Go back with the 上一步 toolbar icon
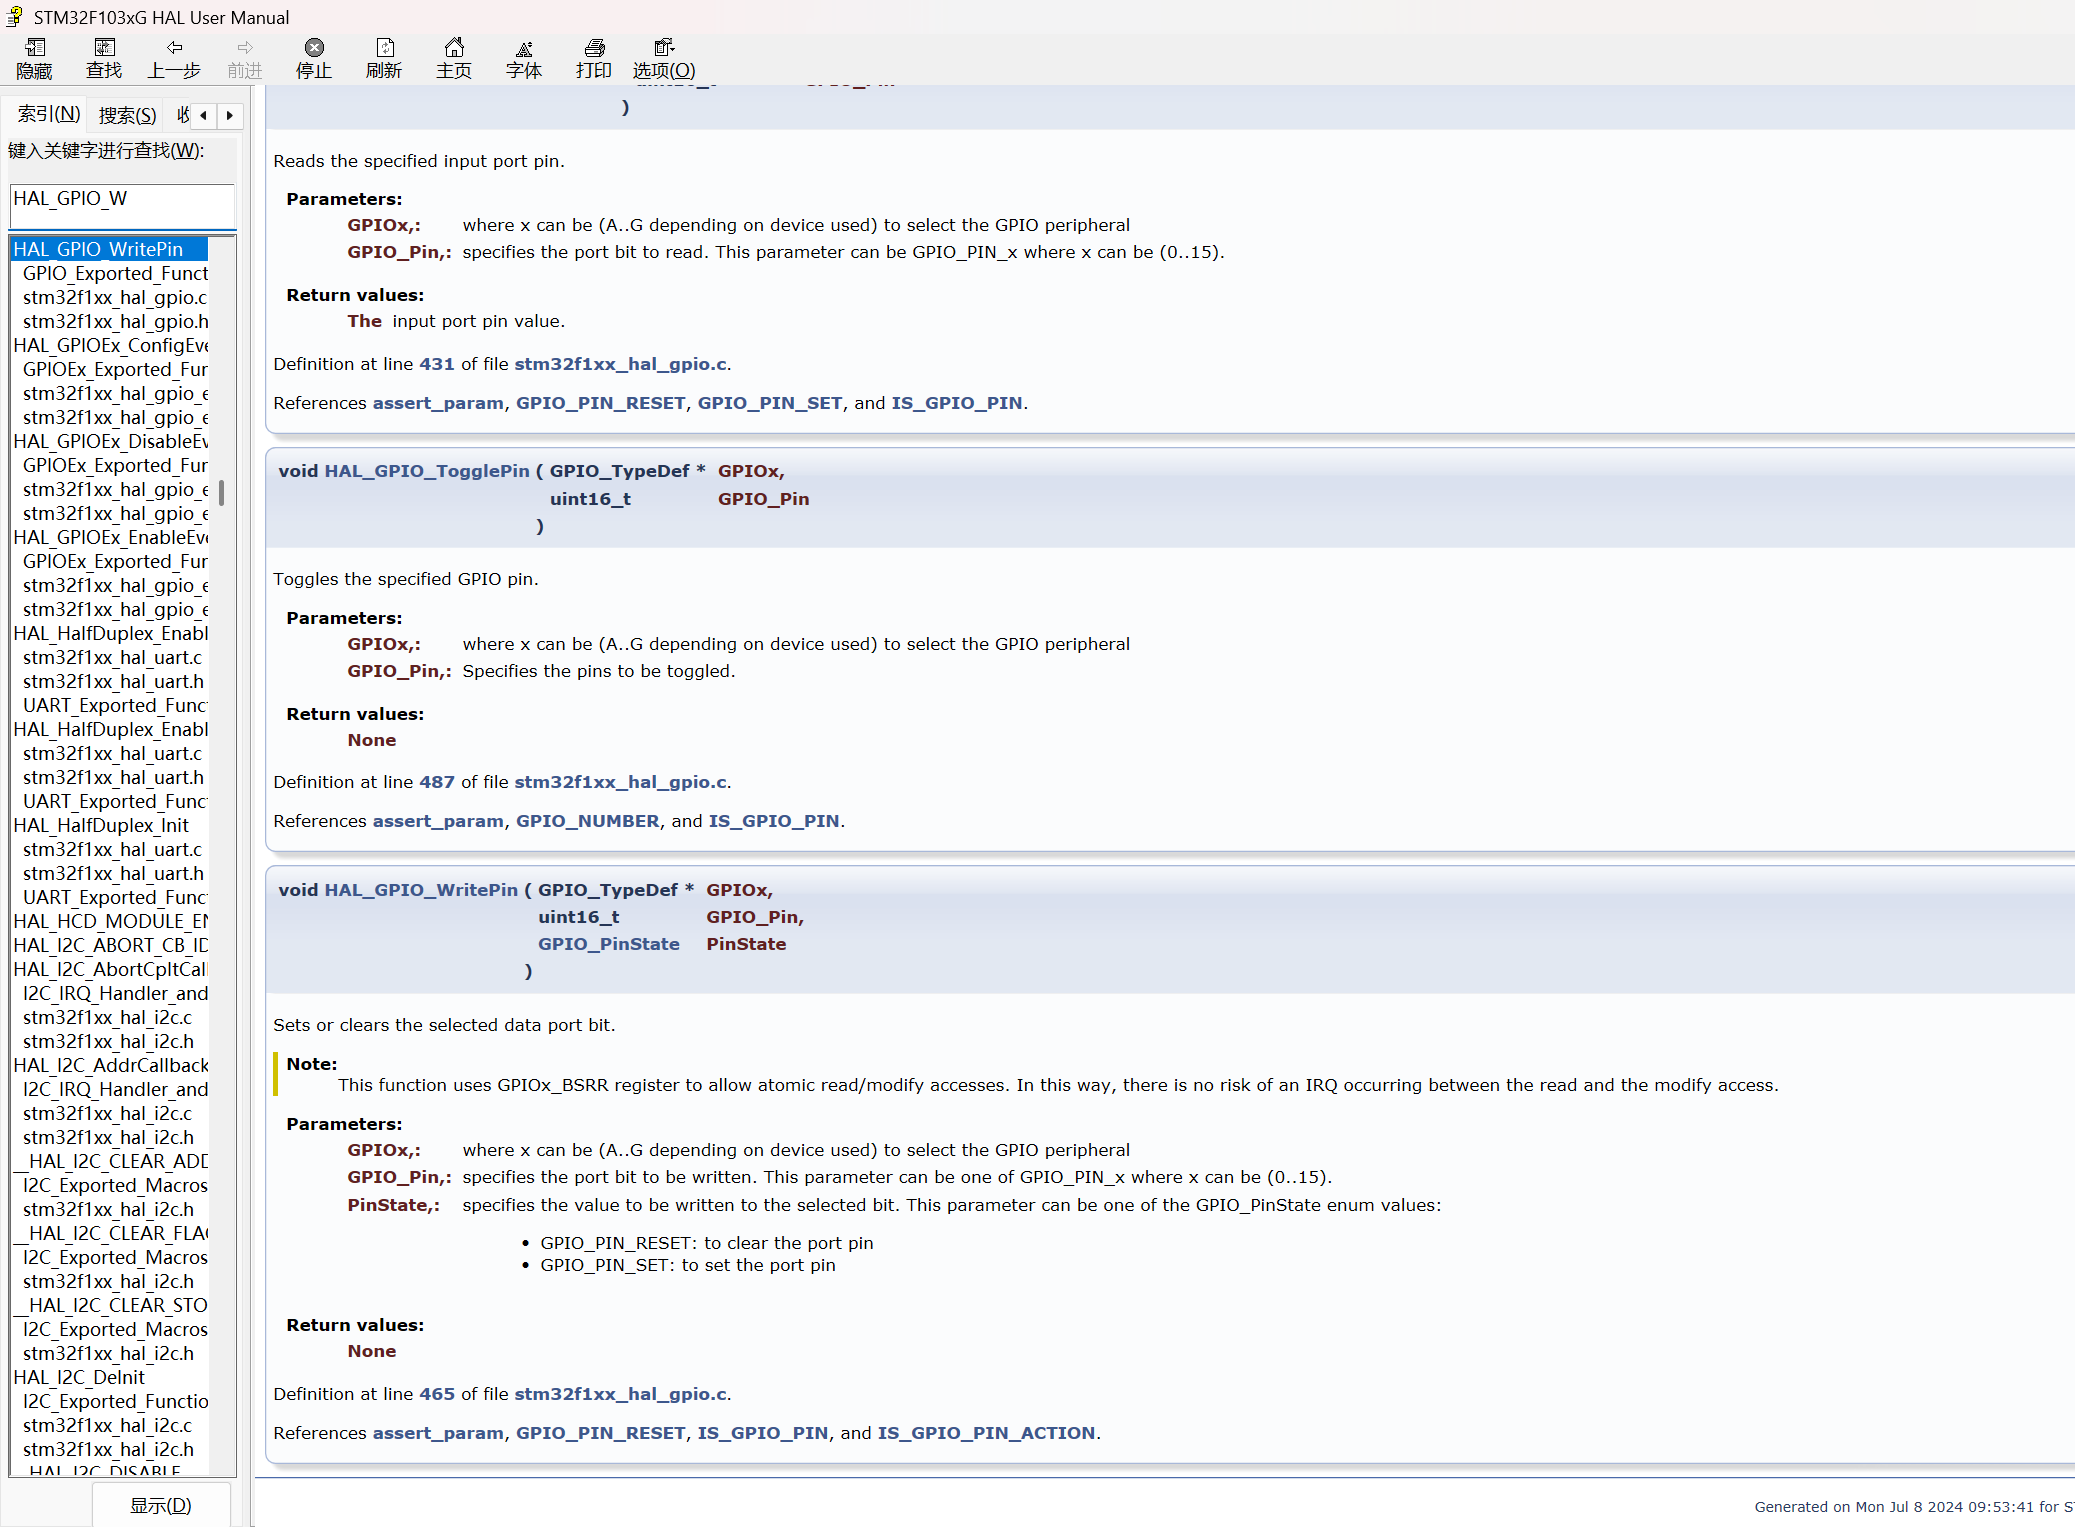Viewport: 2075px width, 1527px height. 174,58
